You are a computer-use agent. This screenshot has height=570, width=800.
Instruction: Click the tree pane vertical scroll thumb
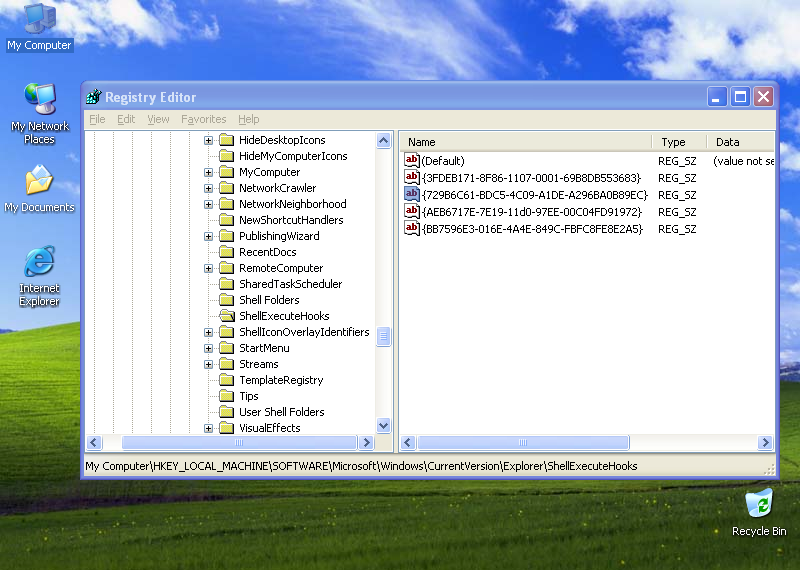(x=384, y=336)
